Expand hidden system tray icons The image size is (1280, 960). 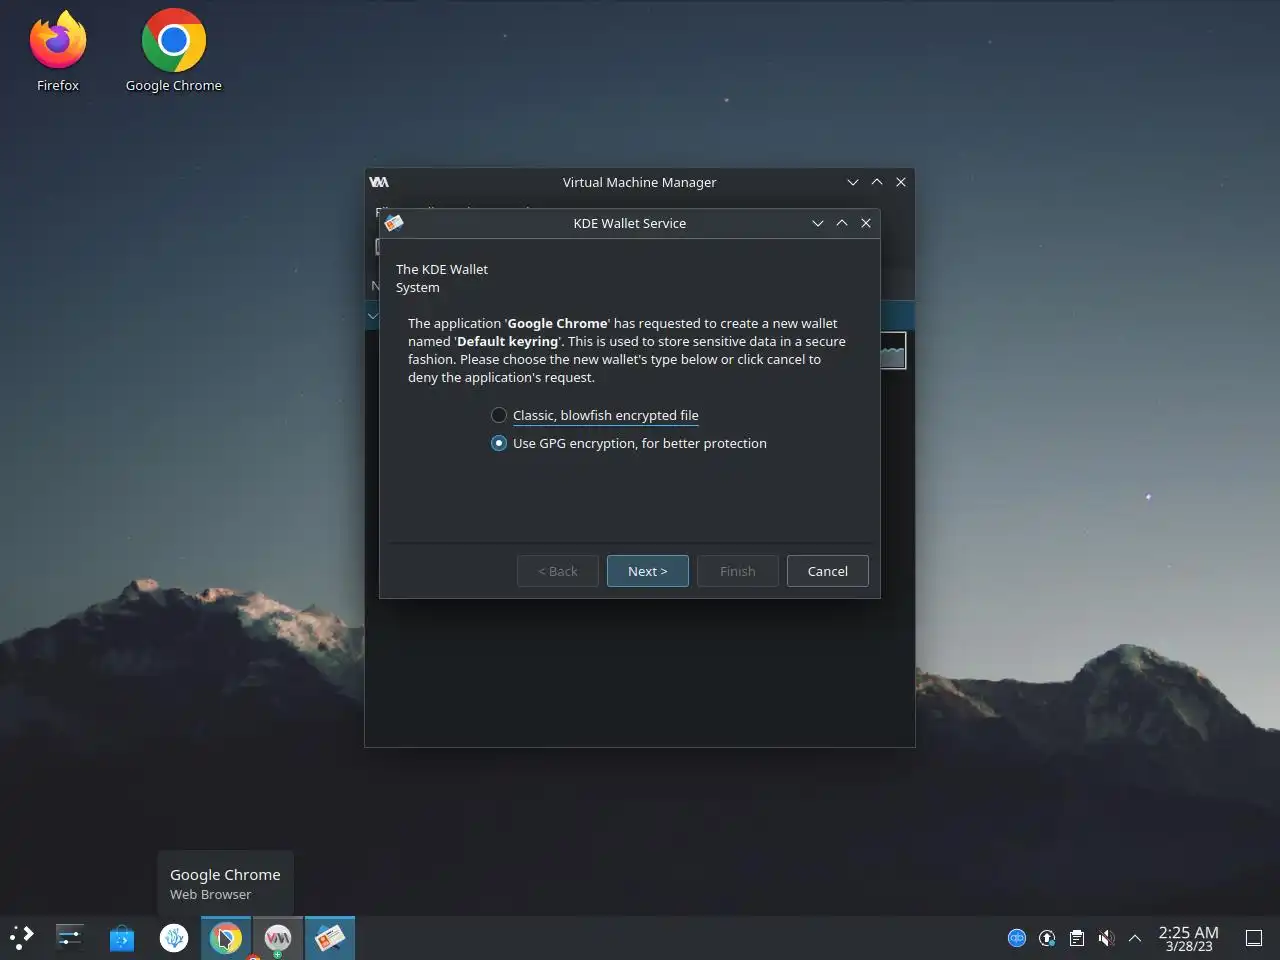pos(1135,938)
